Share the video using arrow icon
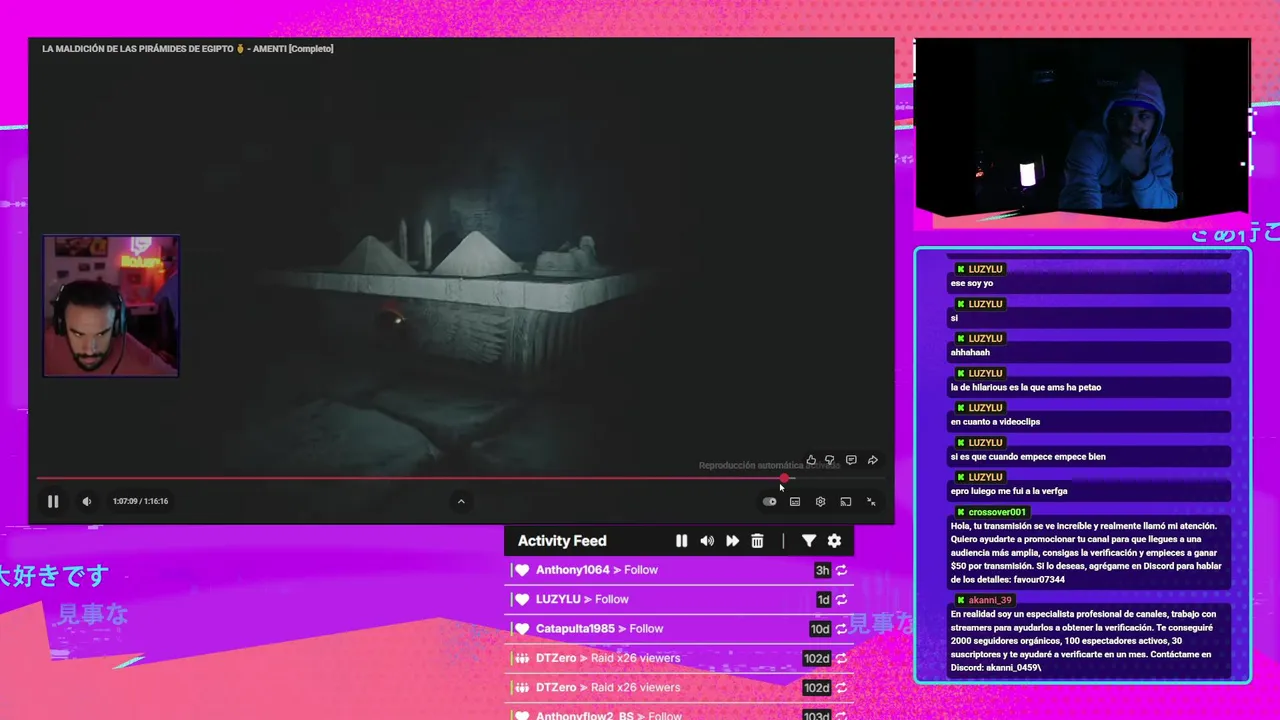This screenshot has width=1280, height=720. coord(873,460)
